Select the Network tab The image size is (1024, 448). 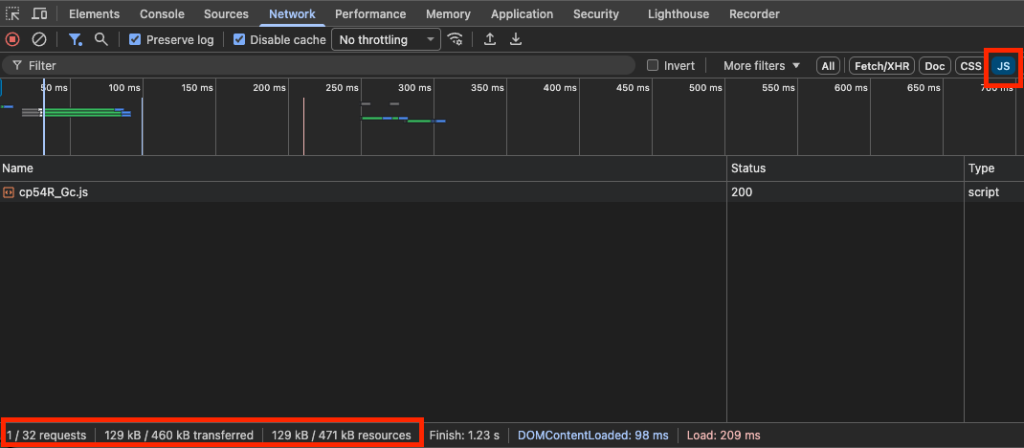pyautogui.click(x=292, y=14)
